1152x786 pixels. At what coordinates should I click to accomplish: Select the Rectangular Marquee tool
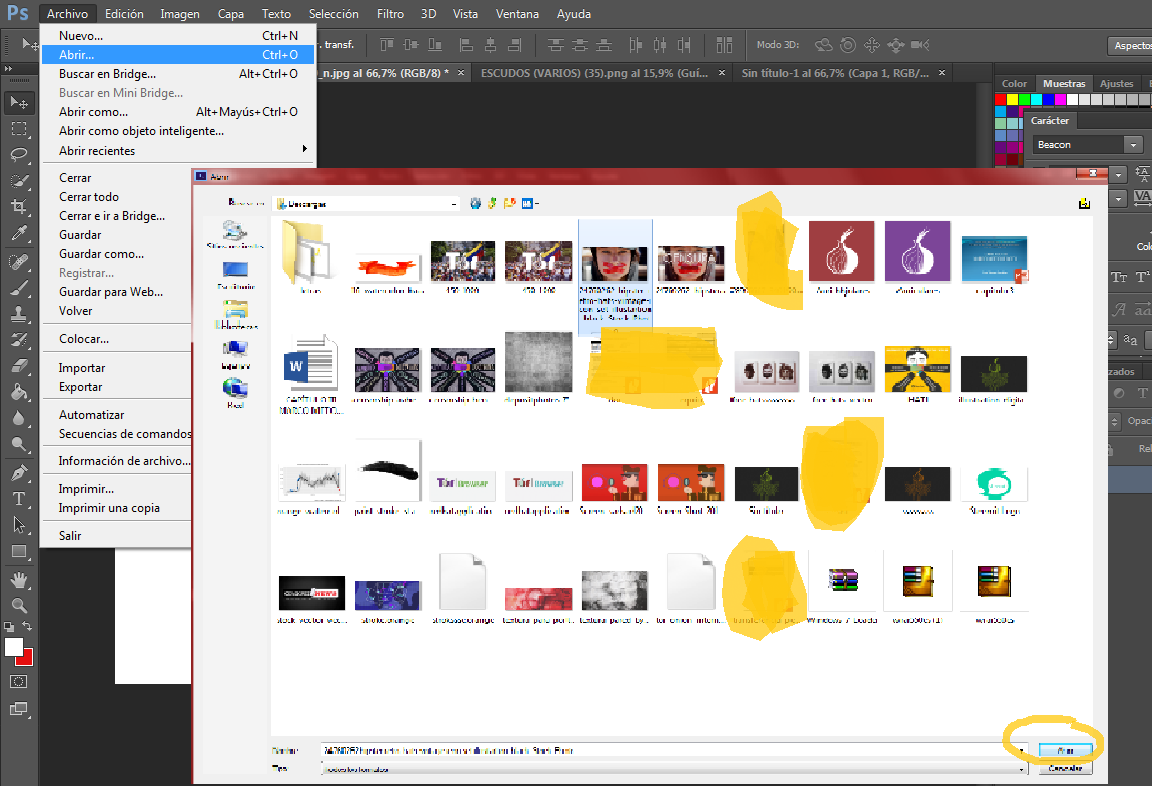(x=19, y=129)
